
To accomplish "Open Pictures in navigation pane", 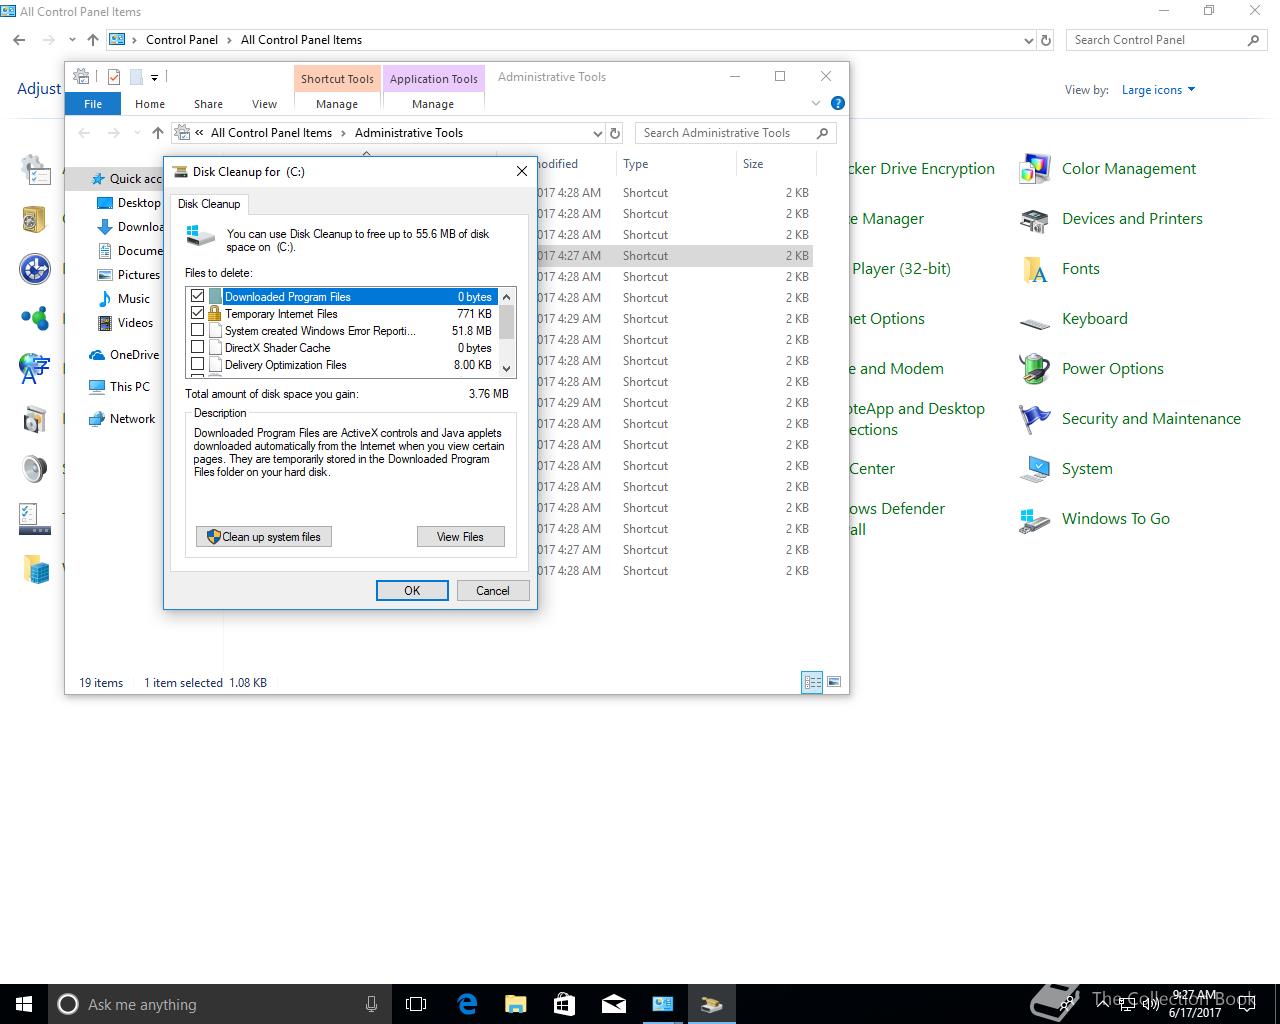I will [x=129, y=275].
